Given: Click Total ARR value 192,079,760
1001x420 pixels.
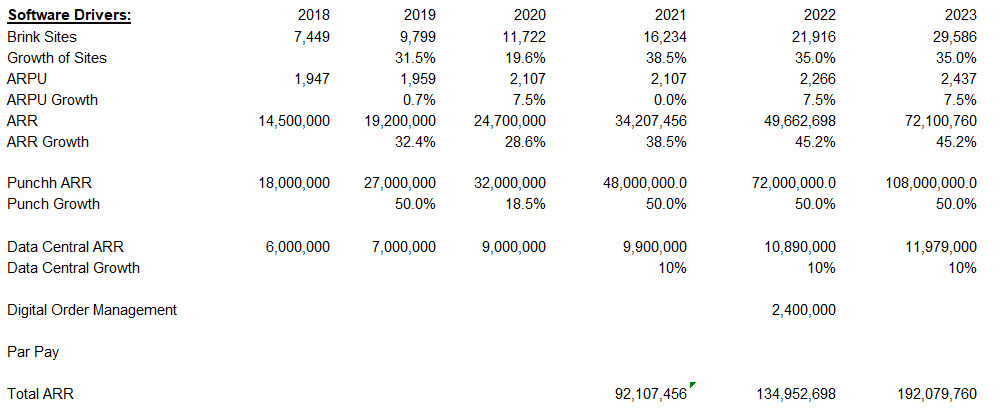Looking at the screenshot, I should [937, 394].
